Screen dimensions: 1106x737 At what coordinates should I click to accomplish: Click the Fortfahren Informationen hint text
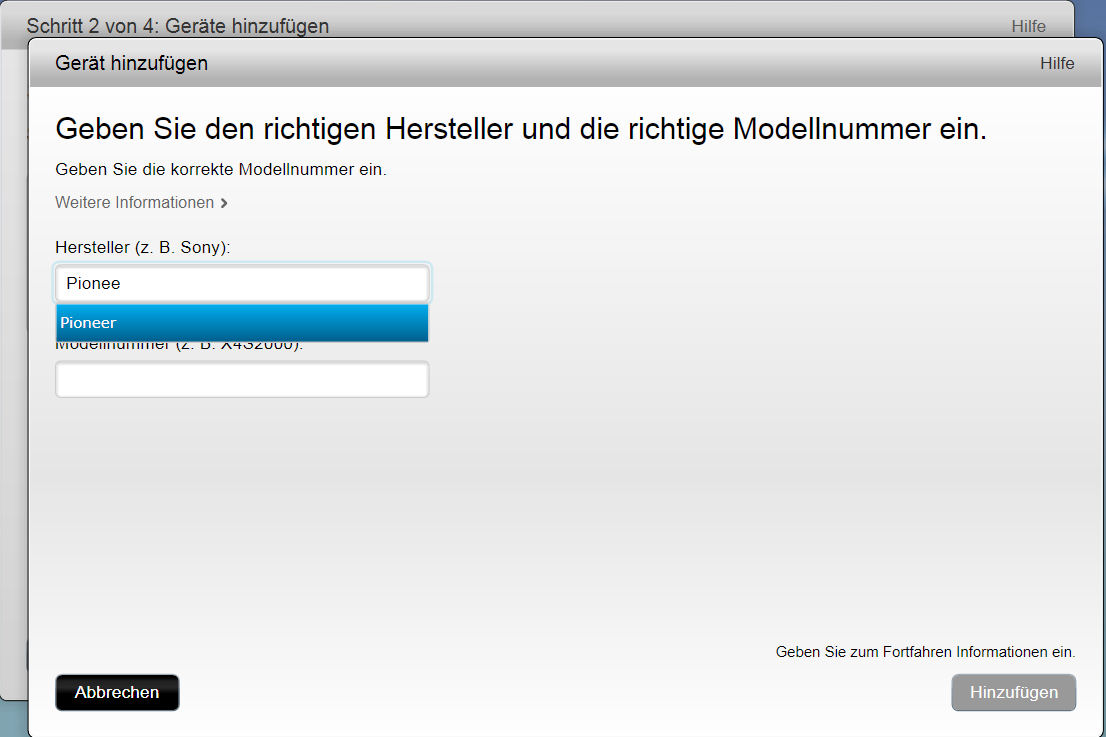925,652
